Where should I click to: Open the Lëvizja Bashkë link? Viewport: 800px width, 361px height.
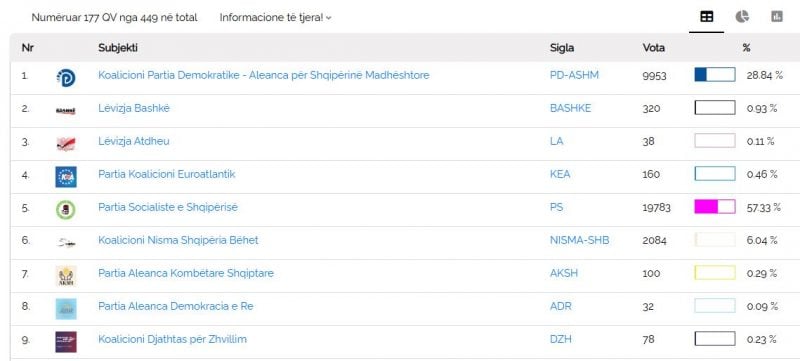(134, 108)
